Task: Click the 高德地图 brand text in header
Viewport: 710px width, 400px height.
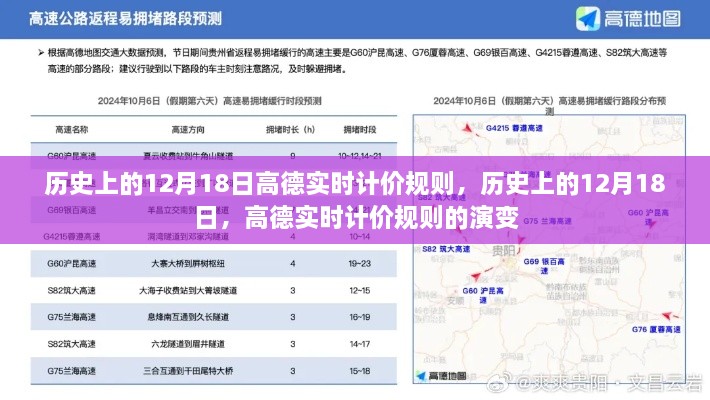Action: 642,19
